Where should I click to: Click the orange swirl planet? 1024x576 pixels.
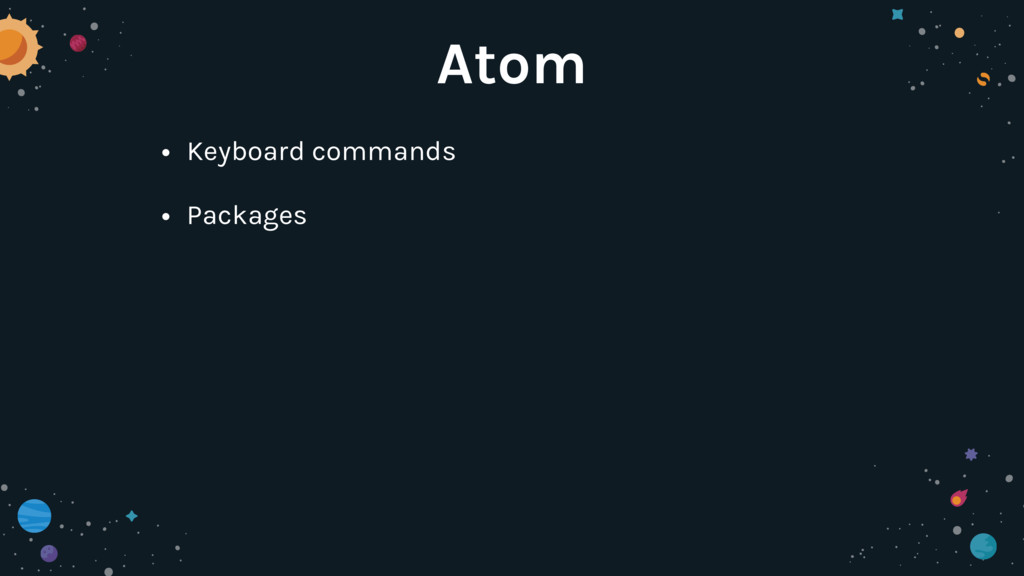tap(983, 80)
